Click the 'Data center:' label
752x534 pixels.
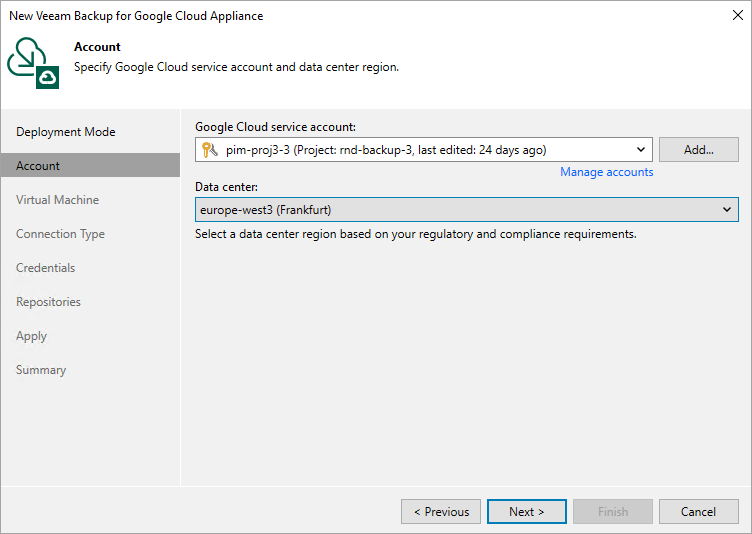pos(226,187)
